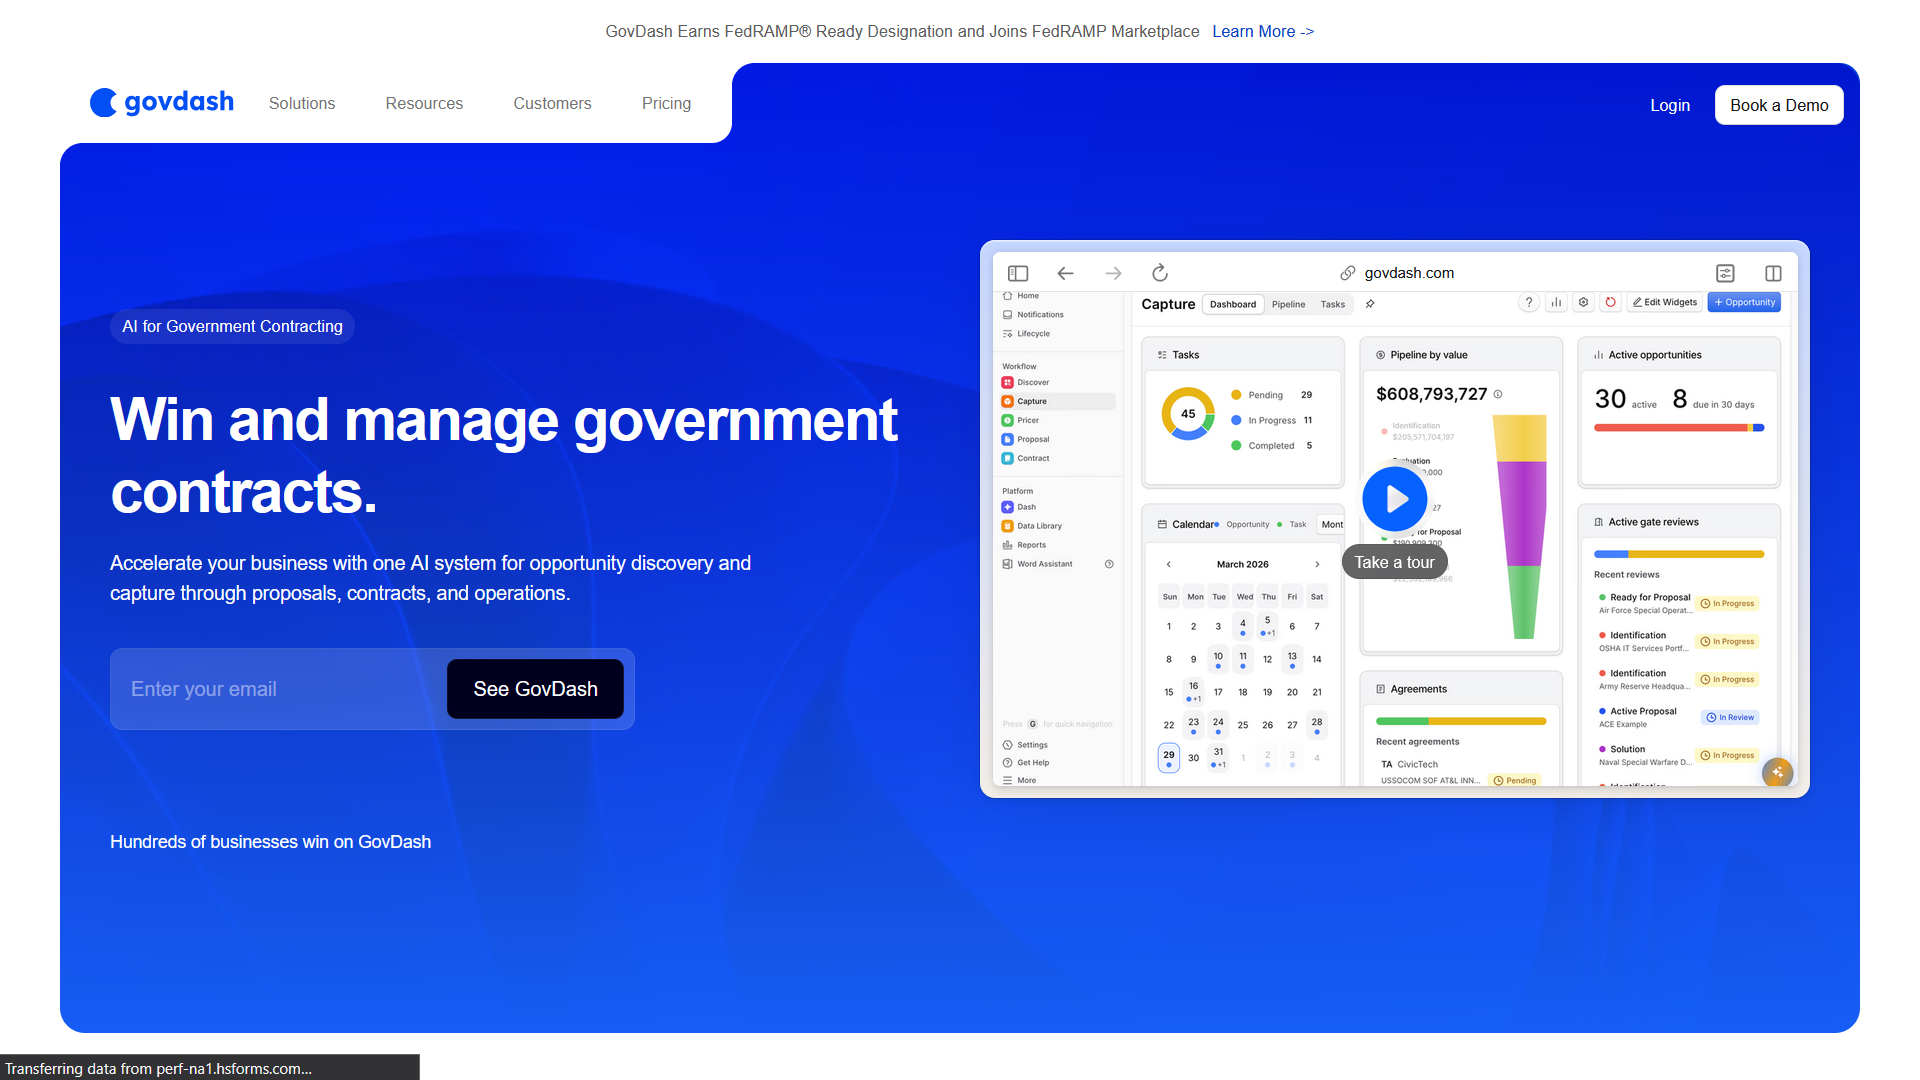Toggle the sidebar icon in demo browser bar
Image resolution: width=1920 pixels, height=1080 pixels.
click(1018, 273)
